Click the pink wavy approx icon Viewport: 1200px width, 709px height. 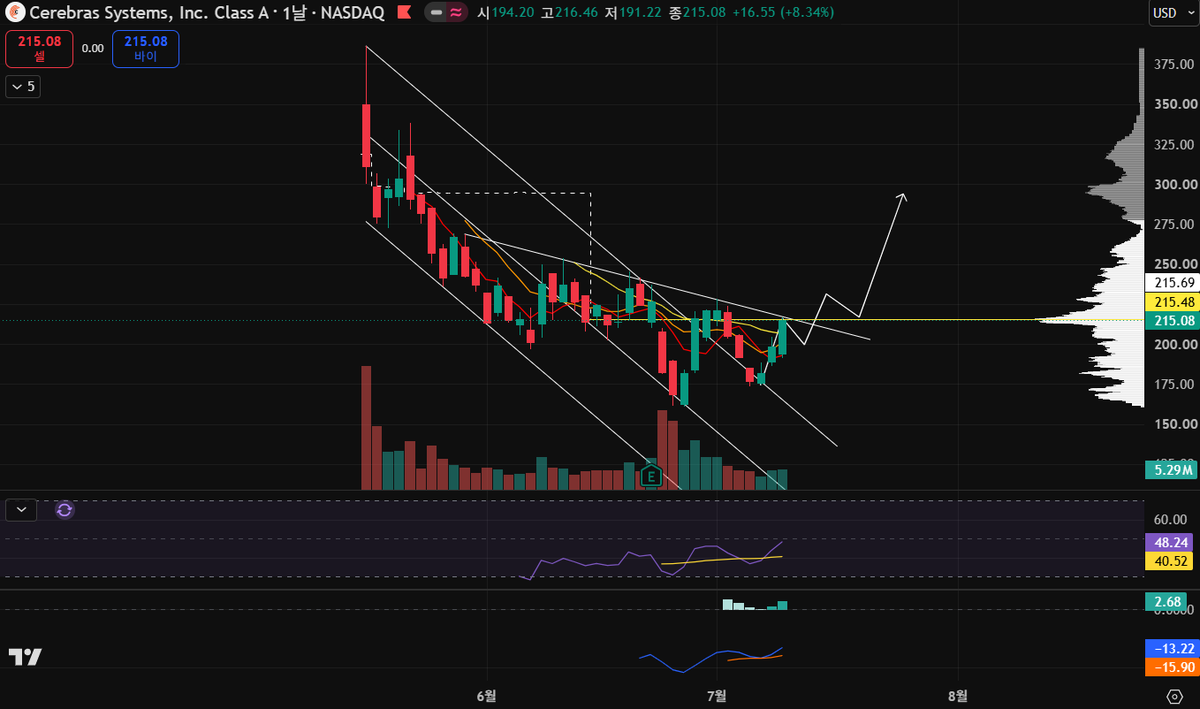click(455, 13)
